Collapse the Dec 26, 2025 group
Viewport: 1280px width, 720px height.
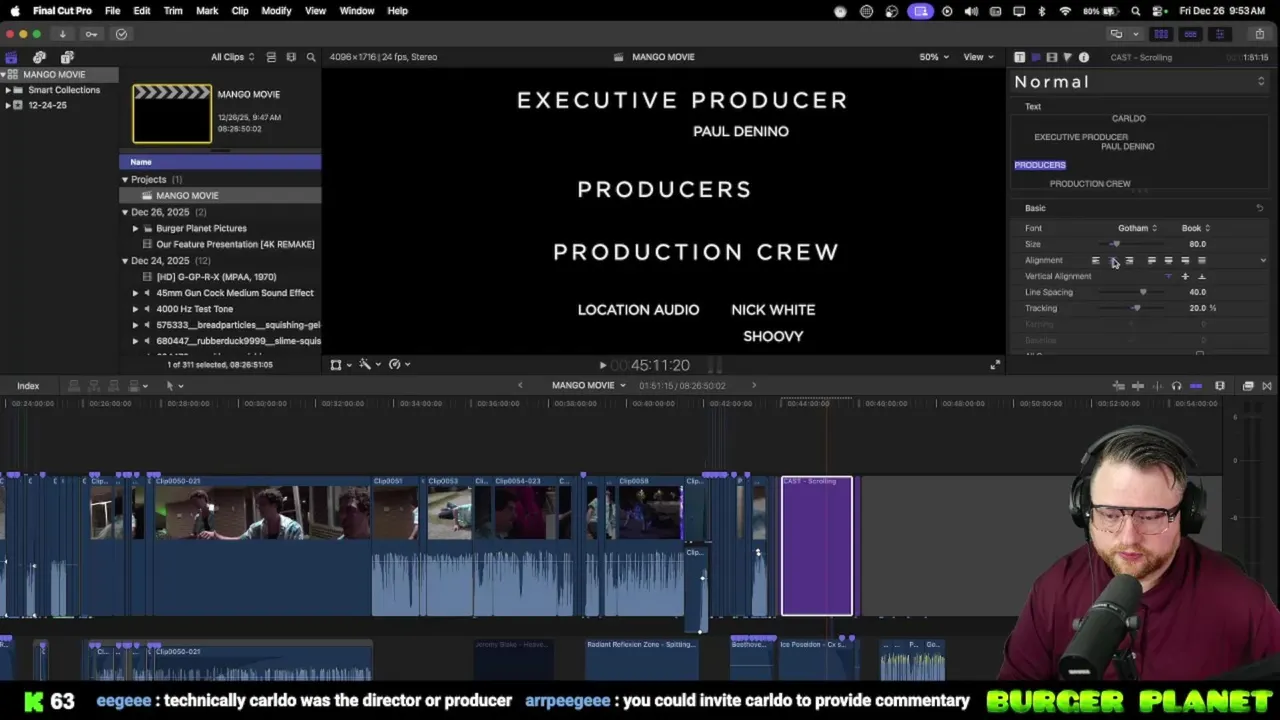[x=125, y=212]
